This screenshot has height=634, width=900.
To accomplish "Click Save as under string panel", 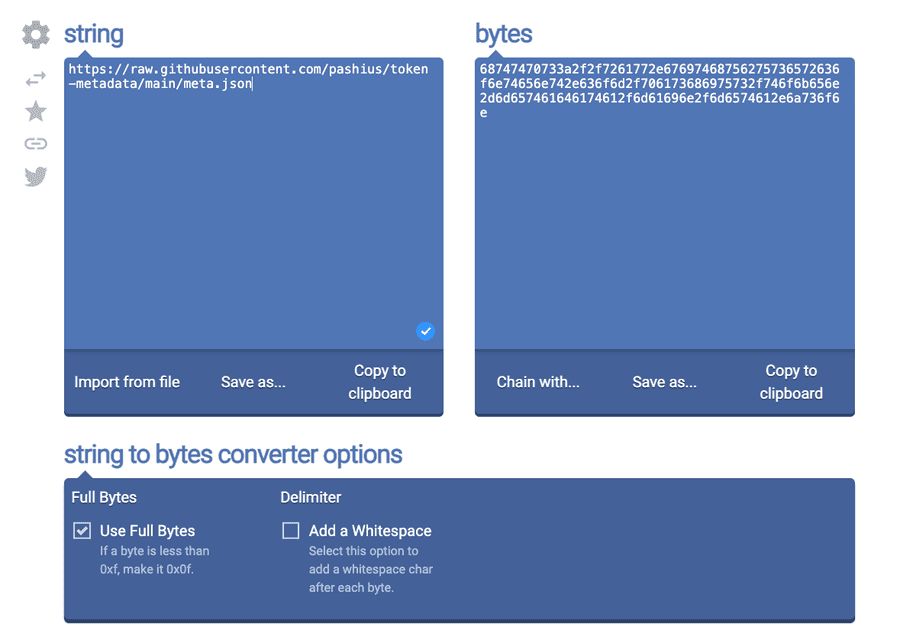I will click(x=253, y=382).
